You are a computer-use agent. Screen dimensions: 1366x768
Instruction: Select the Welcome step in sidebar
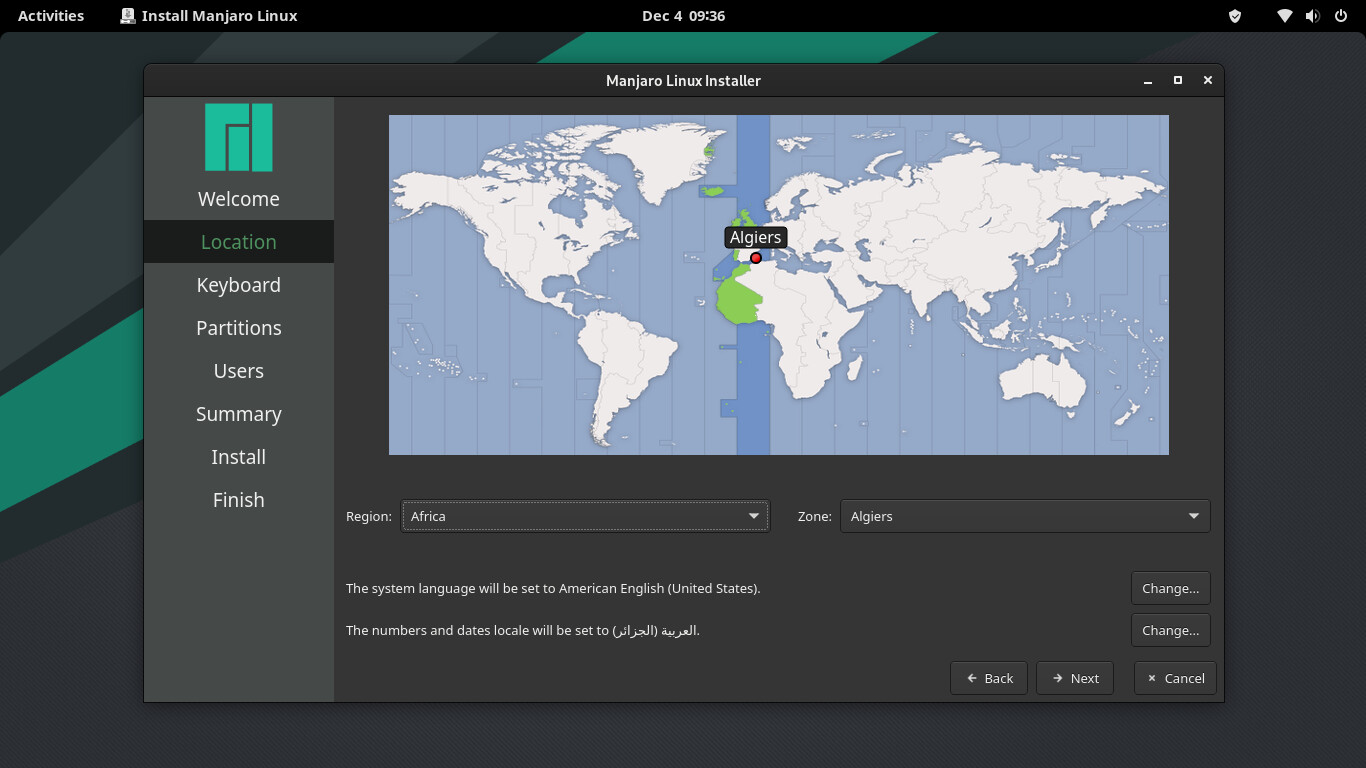(x=238, y=199)
